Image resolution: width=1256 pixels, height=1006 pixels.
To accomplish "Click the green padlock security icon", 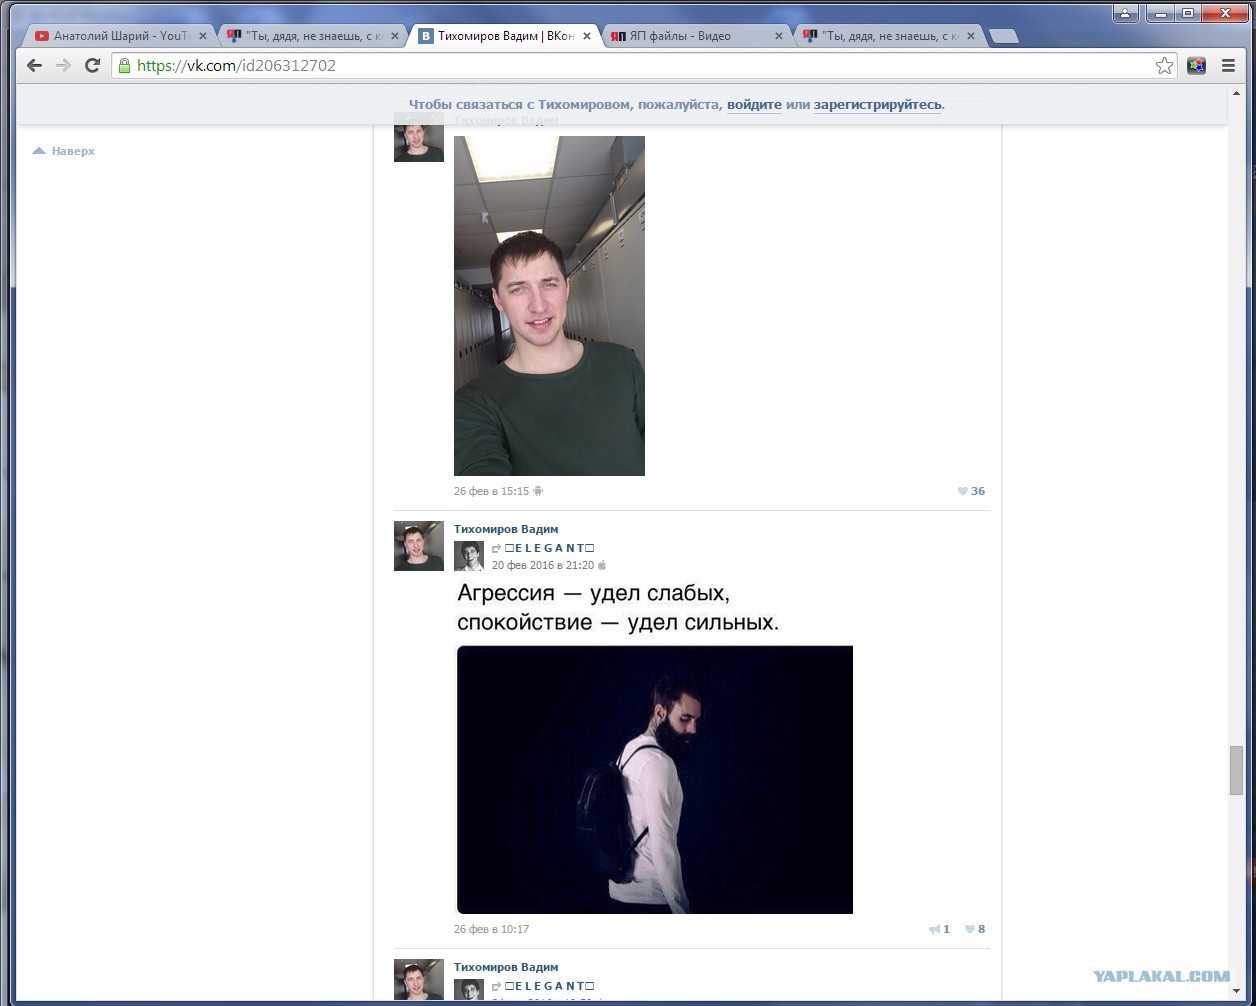I will pos(125,66).
